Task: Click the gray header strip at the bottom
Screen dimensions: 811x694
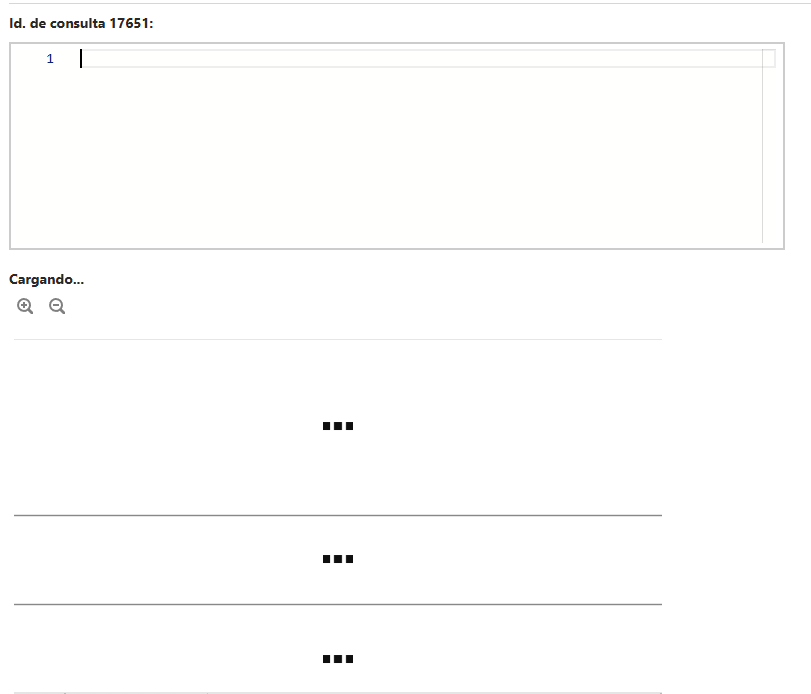Action: coord(338,692)
